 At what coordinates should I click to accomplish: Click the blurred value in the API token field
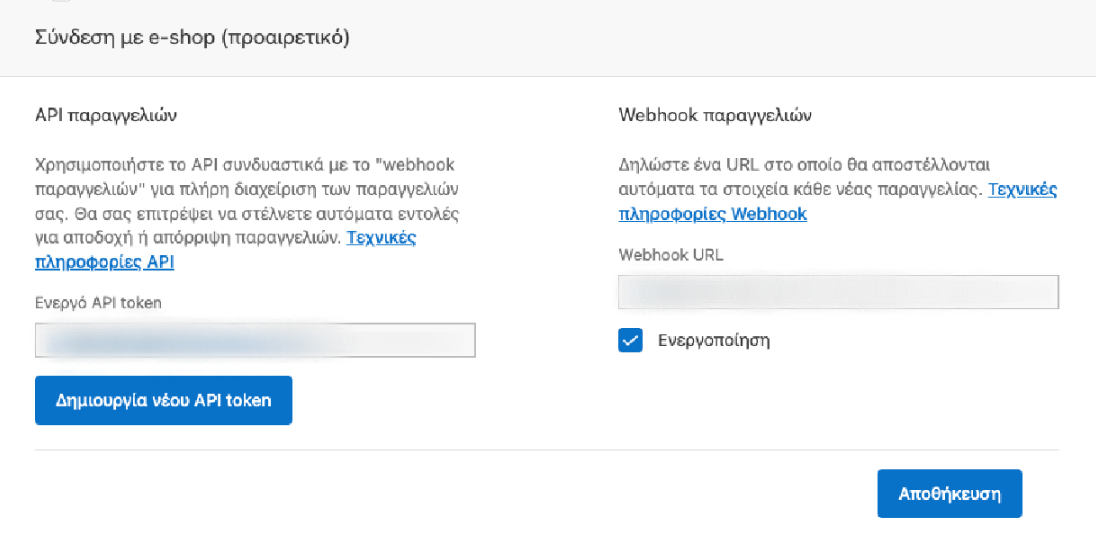(180, 340)
